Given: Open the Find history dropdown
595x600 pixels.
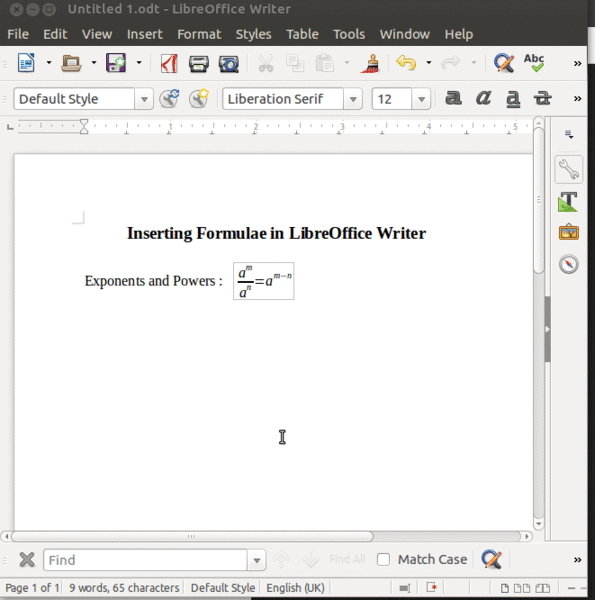Looking at the screenshot, I should [256, 560].
